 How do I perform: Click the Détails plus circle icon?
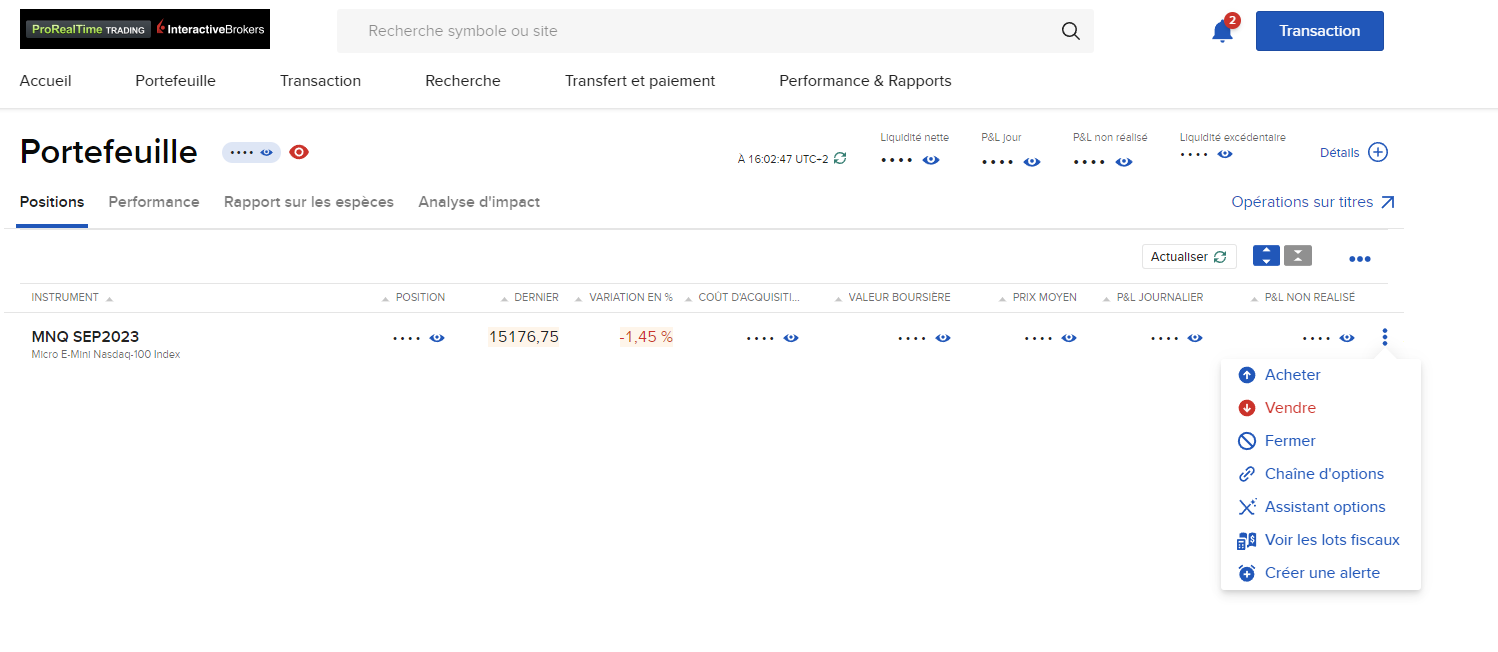point(1378,152)
